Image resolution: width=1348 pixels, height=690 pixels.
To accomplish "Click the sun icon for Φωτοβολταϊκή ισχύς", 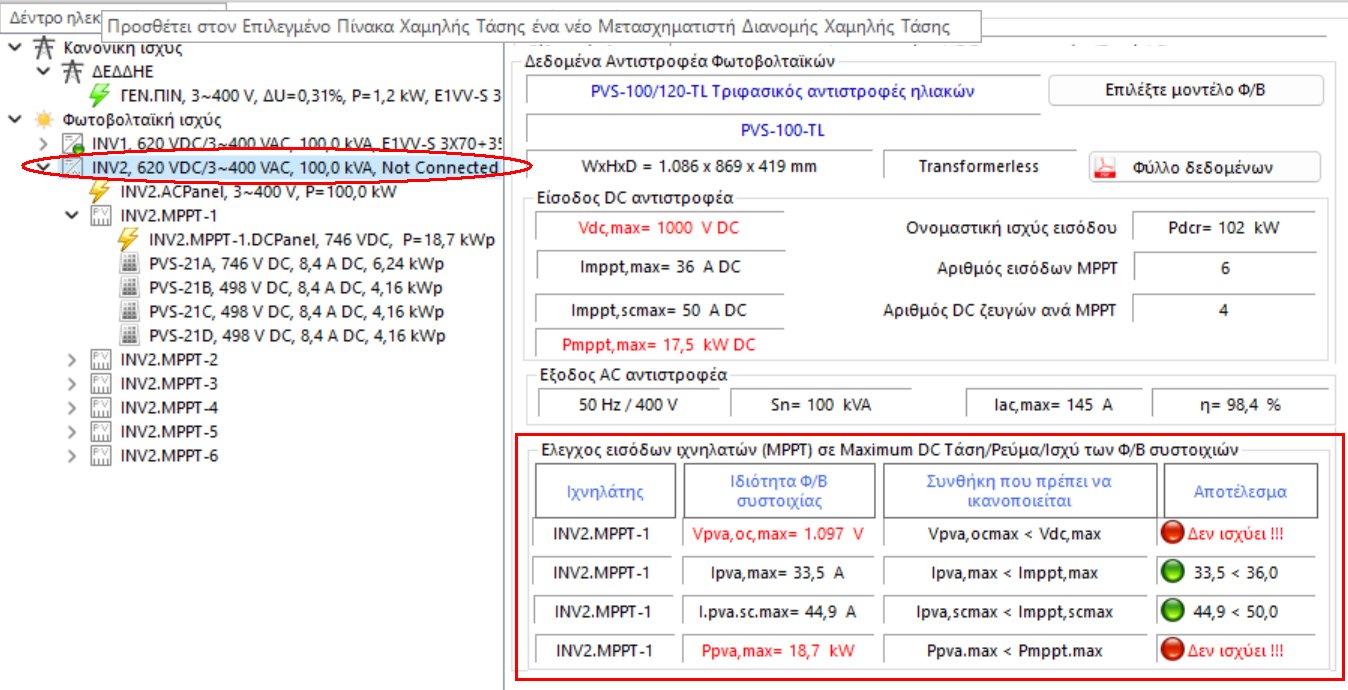I will 43,120.
